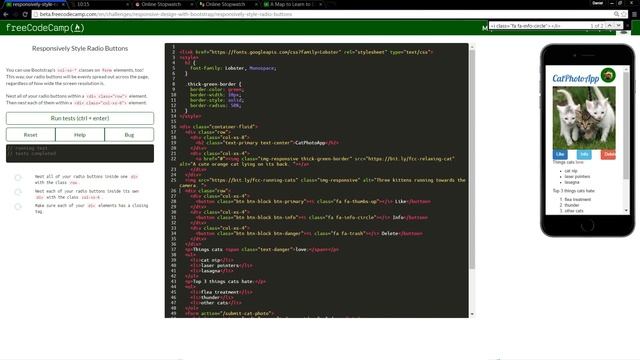Click the round cat image in phone preview
640x360 pixels.
pyautogui.click(x=608, y=76)
